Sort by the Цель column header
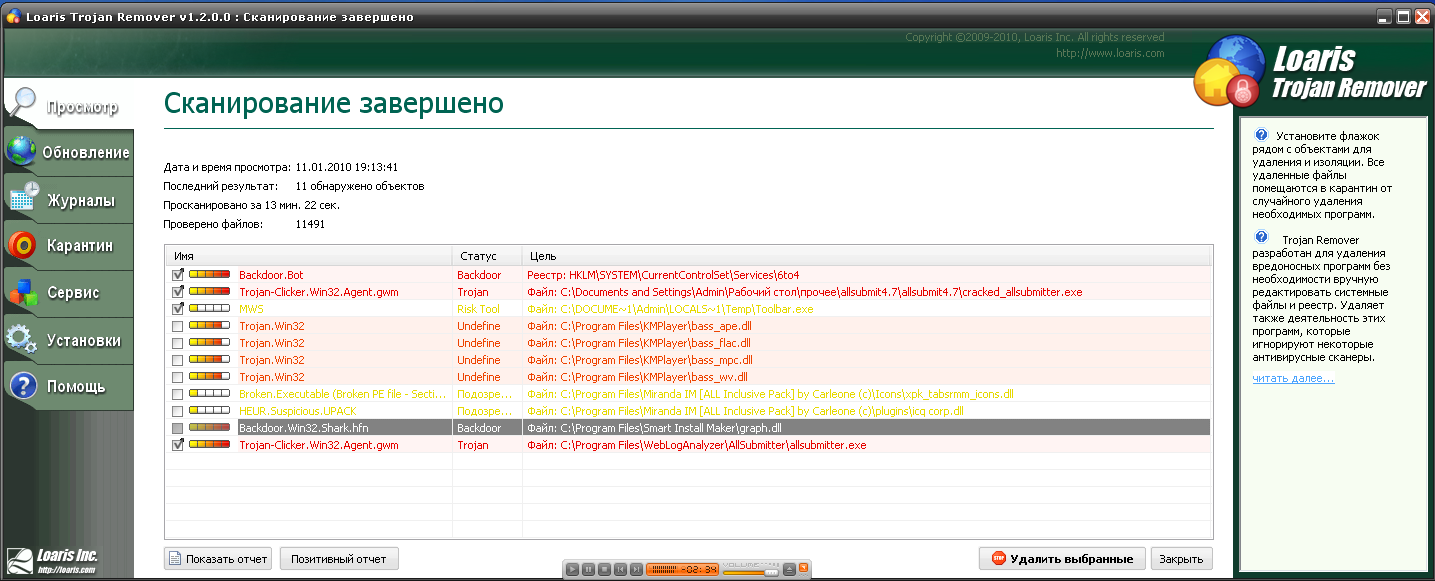The width and height of the screenshot is (1435, 581). 866,256
